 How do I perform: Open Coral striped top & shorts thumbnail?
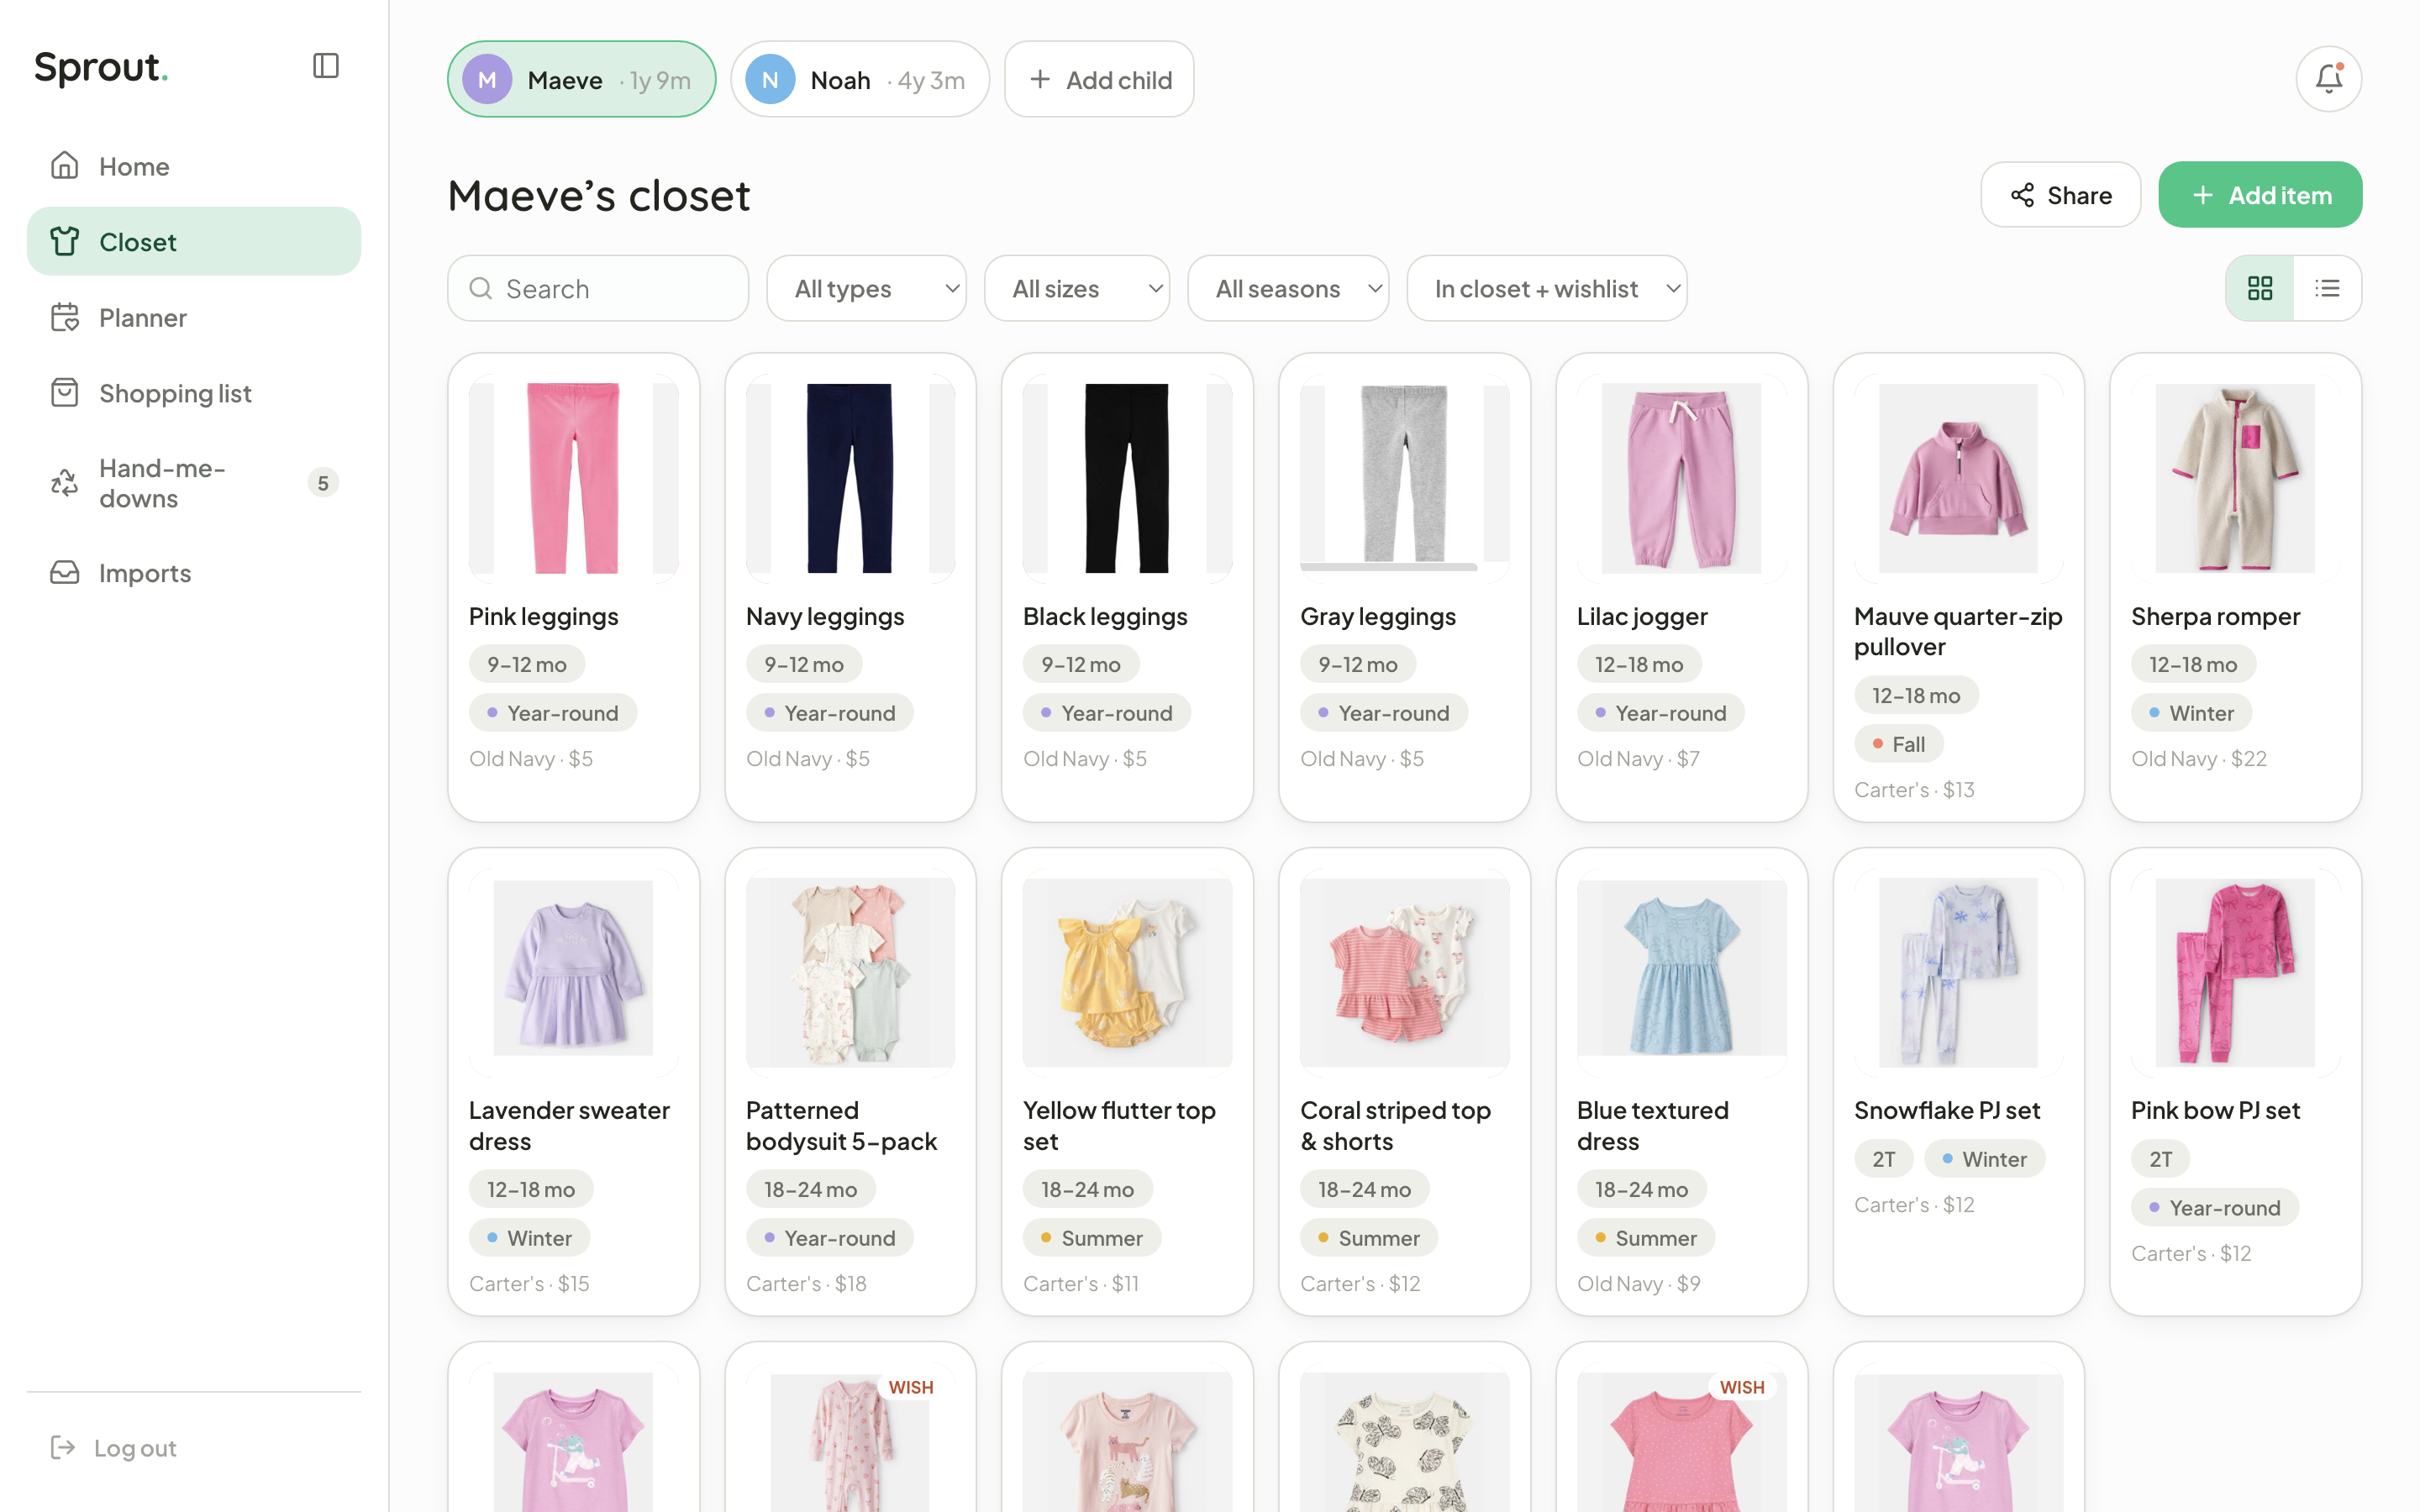[1404, 972]
